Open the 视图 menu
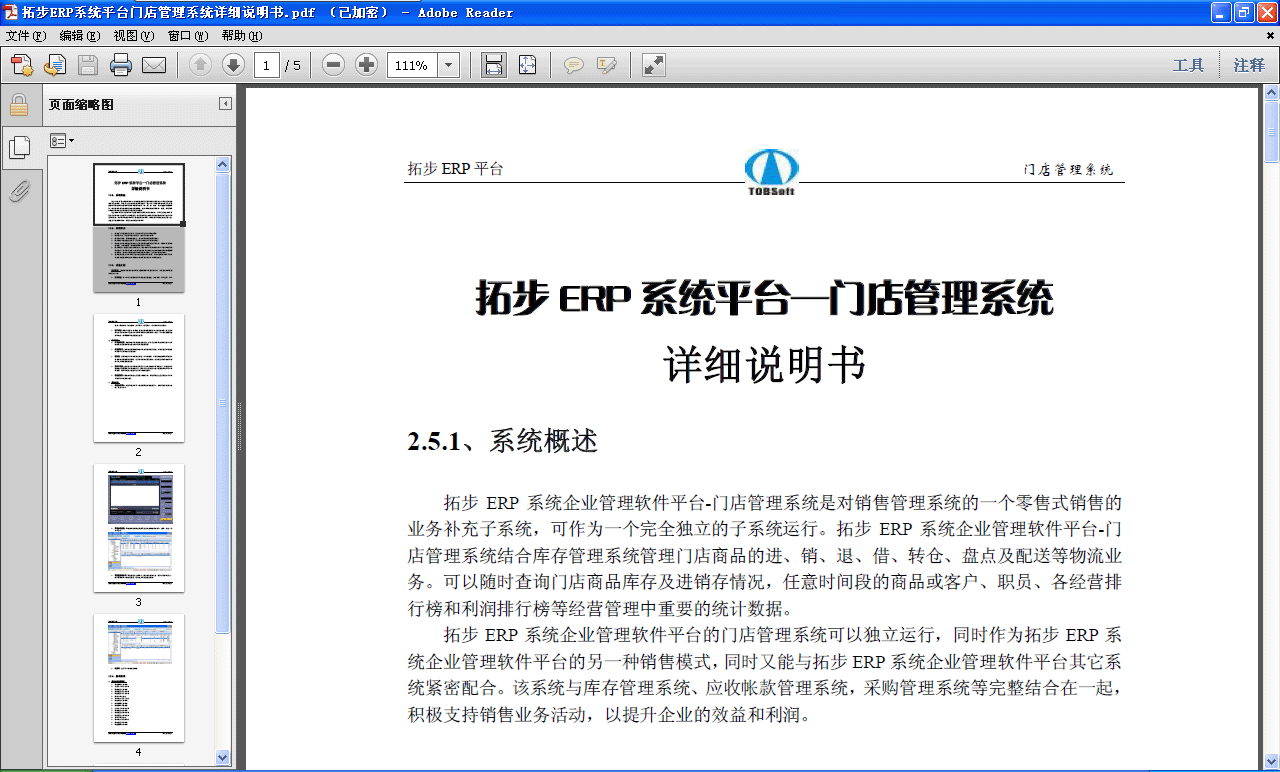Screen dimensions: 1280x772 (x=133, y=35)
